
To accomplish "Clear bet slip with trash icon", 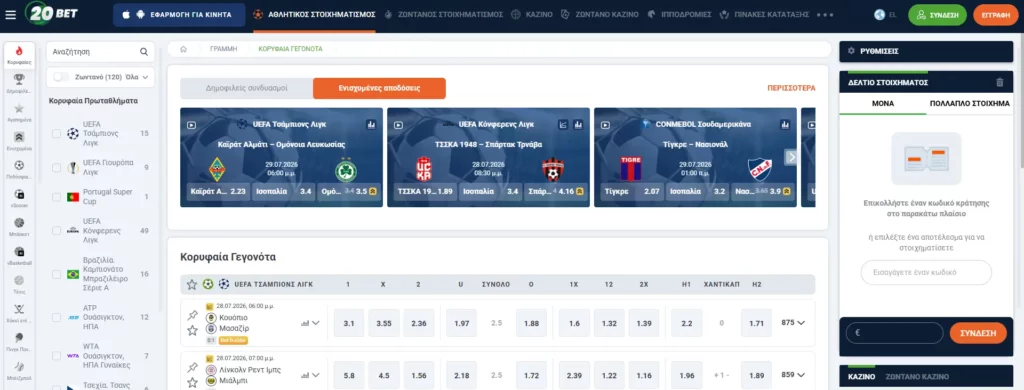I will (999, 83).
